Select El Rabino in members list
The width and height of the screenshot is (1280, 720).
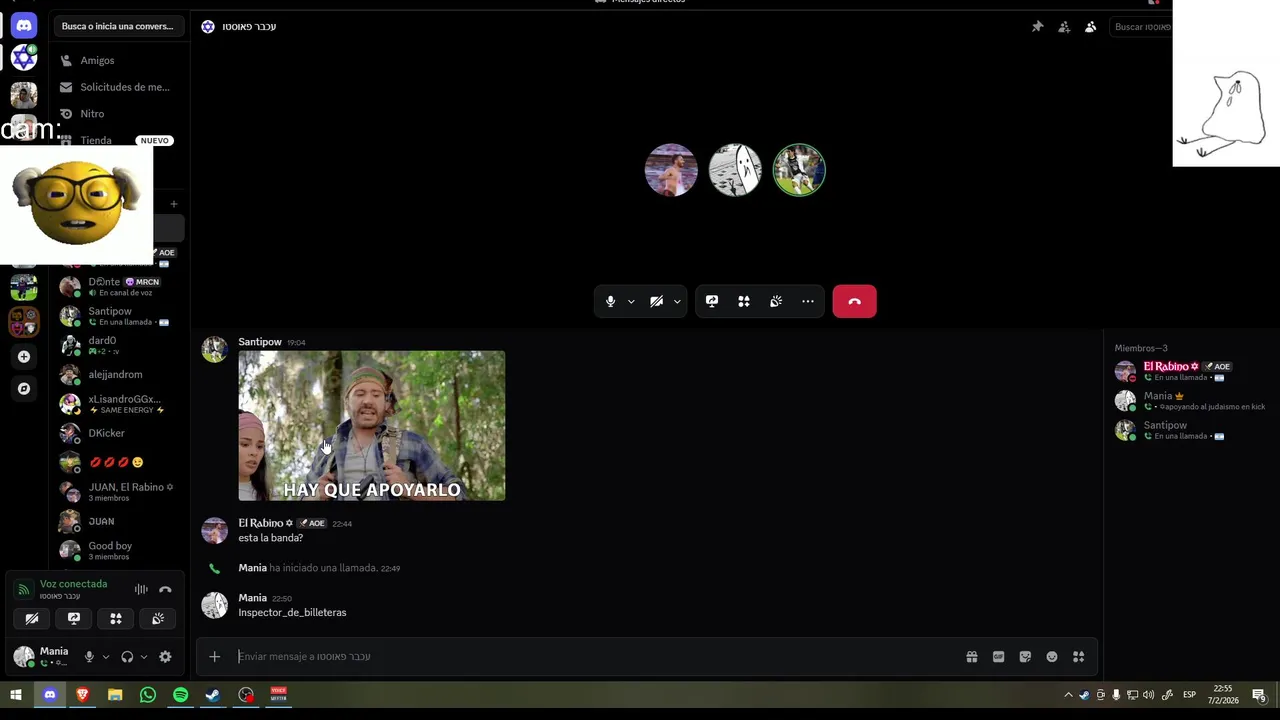(1190, 371)
